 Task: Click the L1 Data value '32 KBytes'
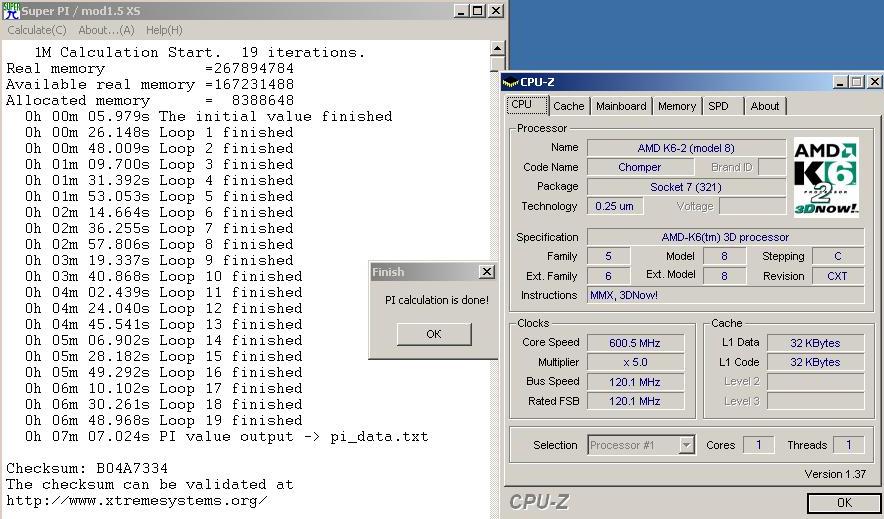[x=815, y=343]
